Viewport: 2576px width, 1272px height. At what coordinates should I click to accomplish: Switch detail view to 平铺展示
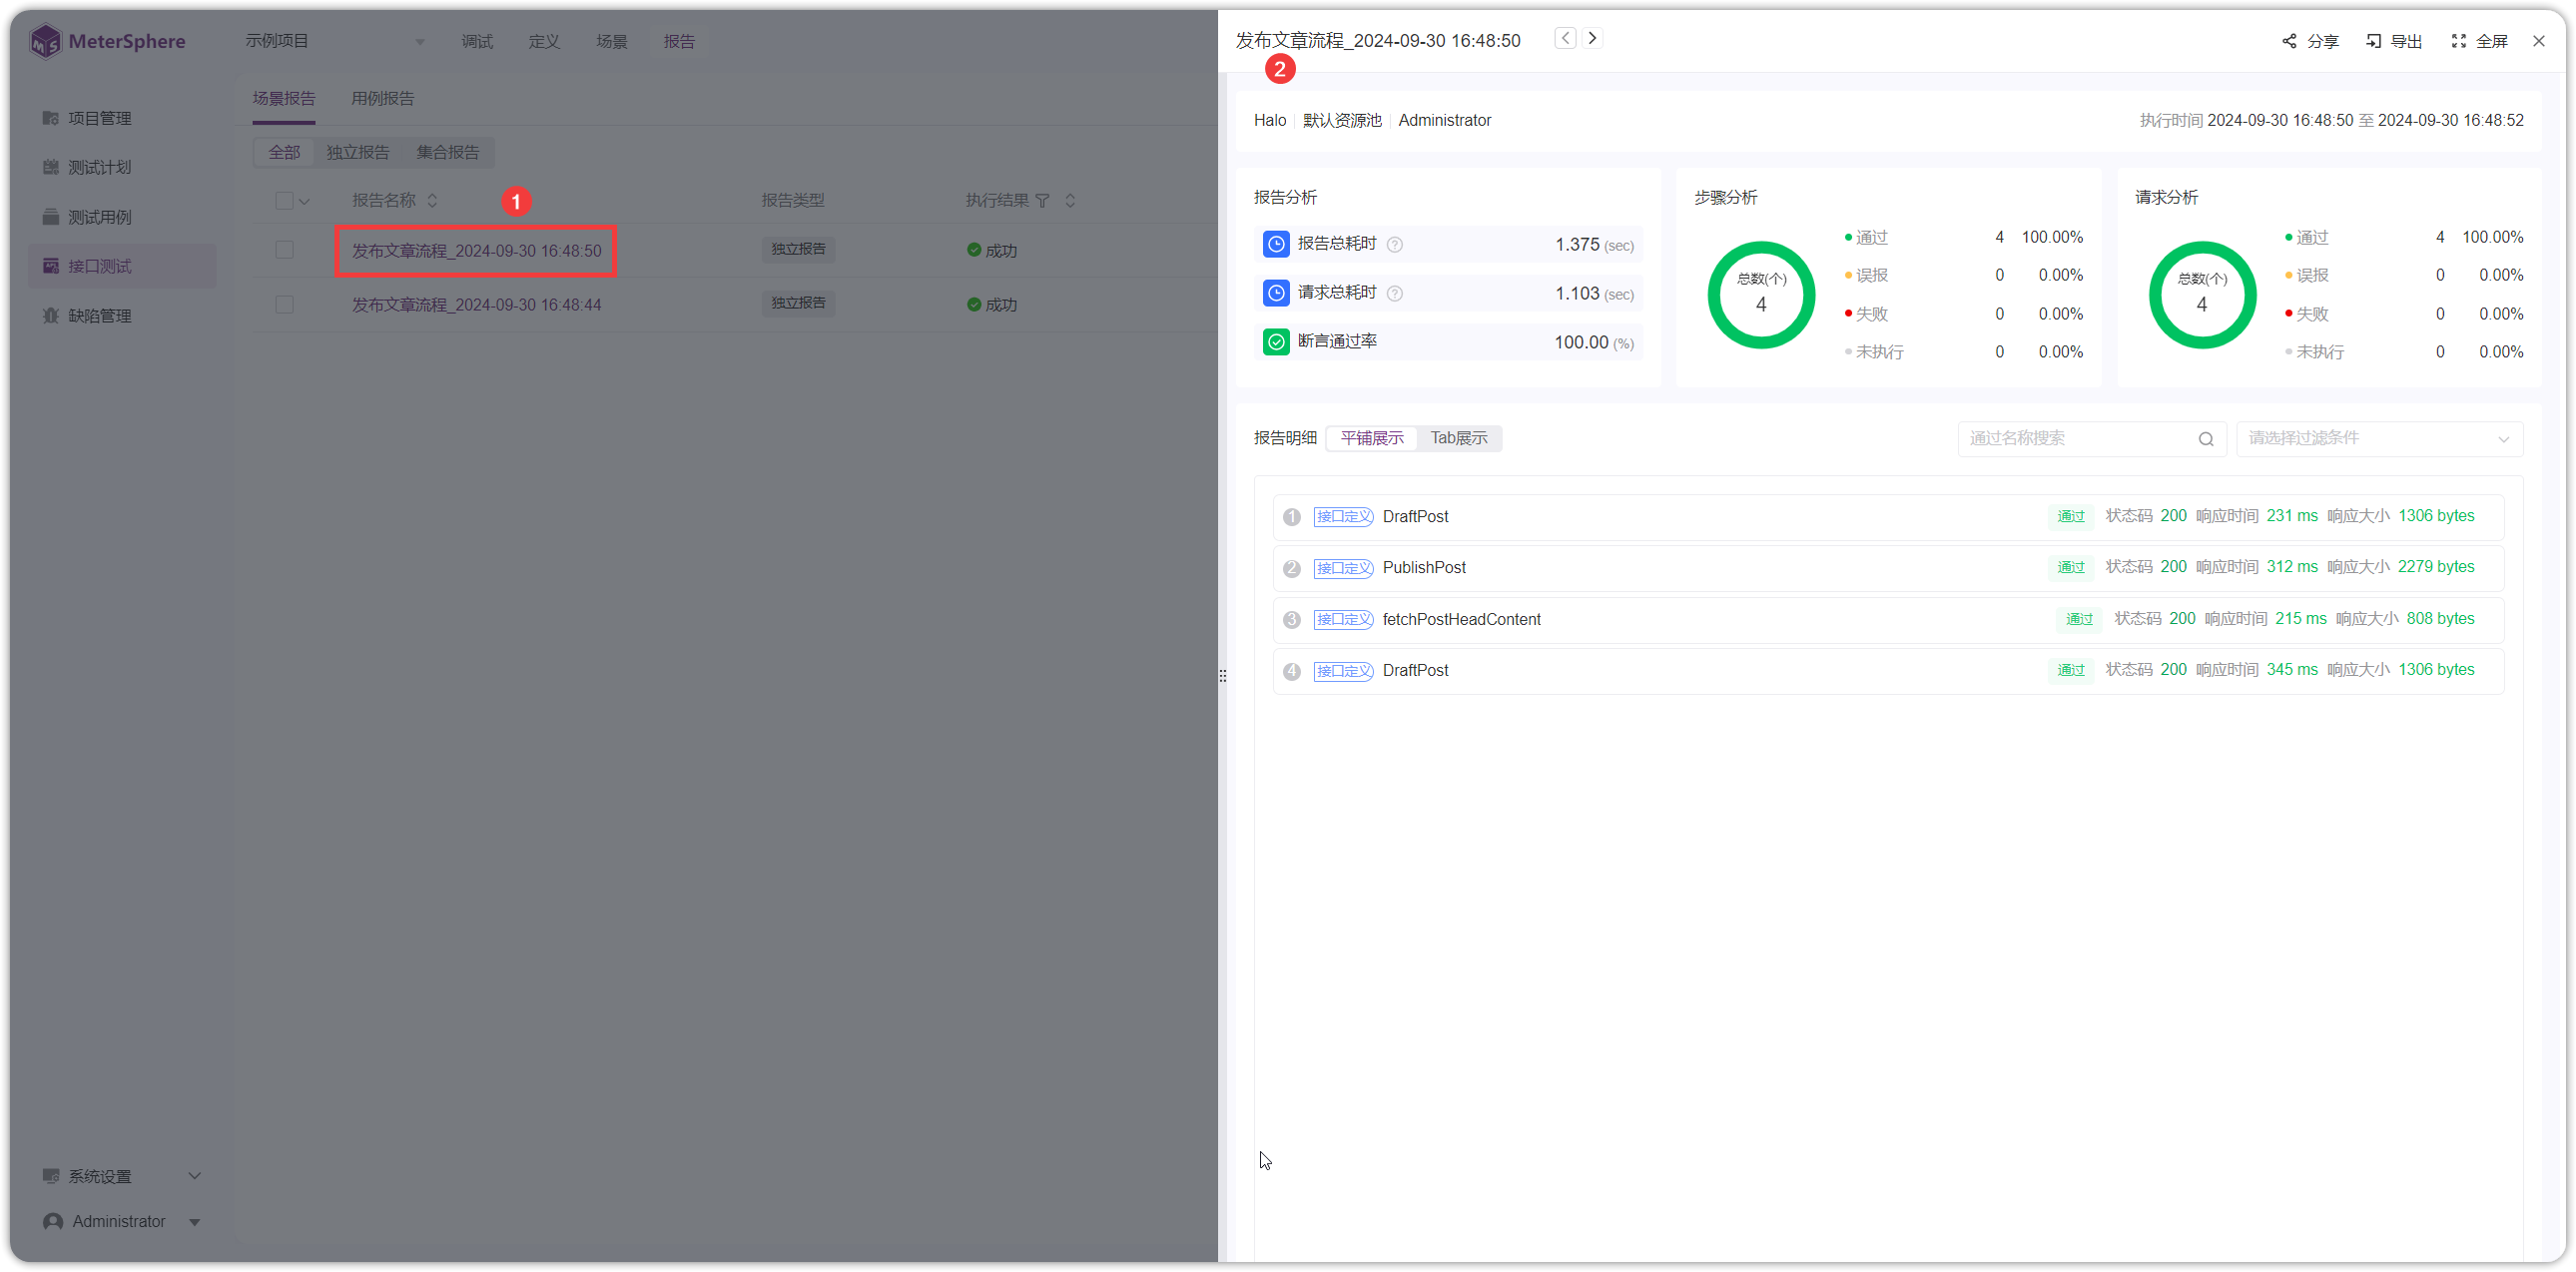[1372, 438]
